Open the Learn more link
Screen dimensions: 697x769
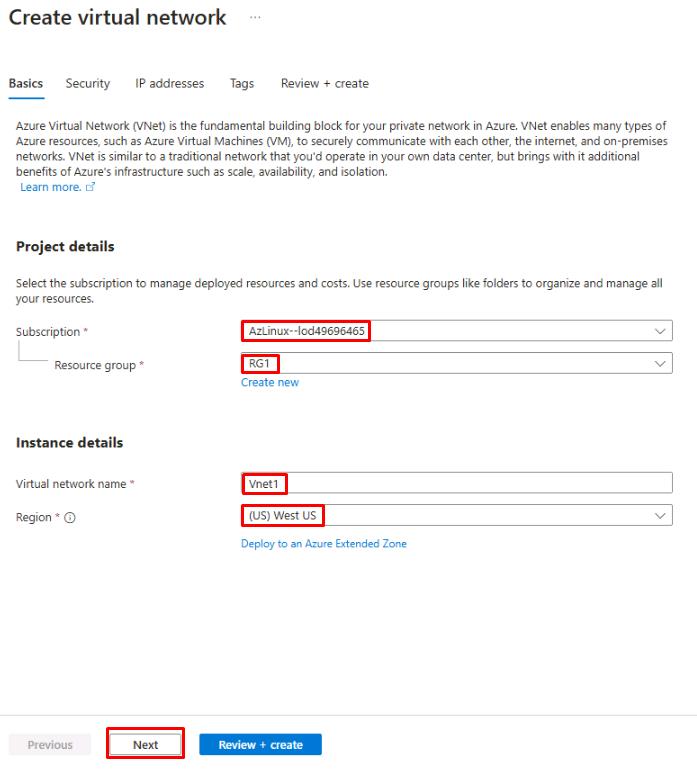51,187
